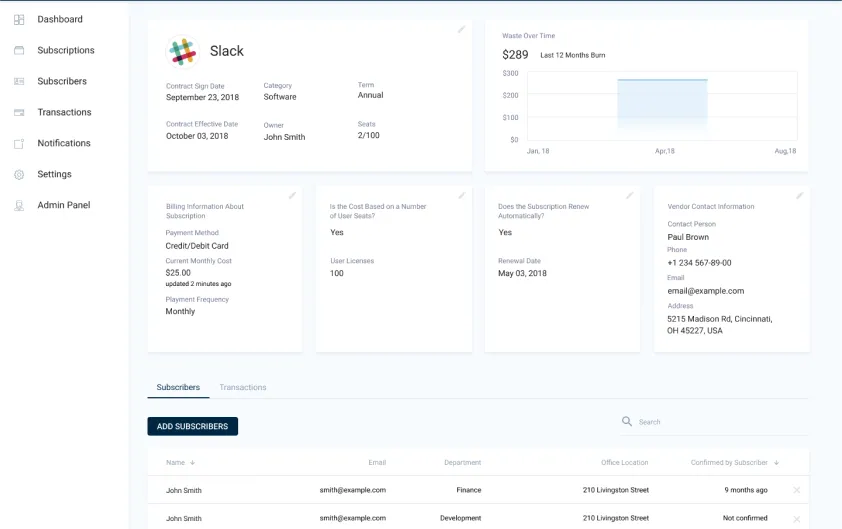Click the Credit/Debit Card payment method
The width and height of the screenshot is (842, 529).
pyautogui.click(x=197, y=246)
